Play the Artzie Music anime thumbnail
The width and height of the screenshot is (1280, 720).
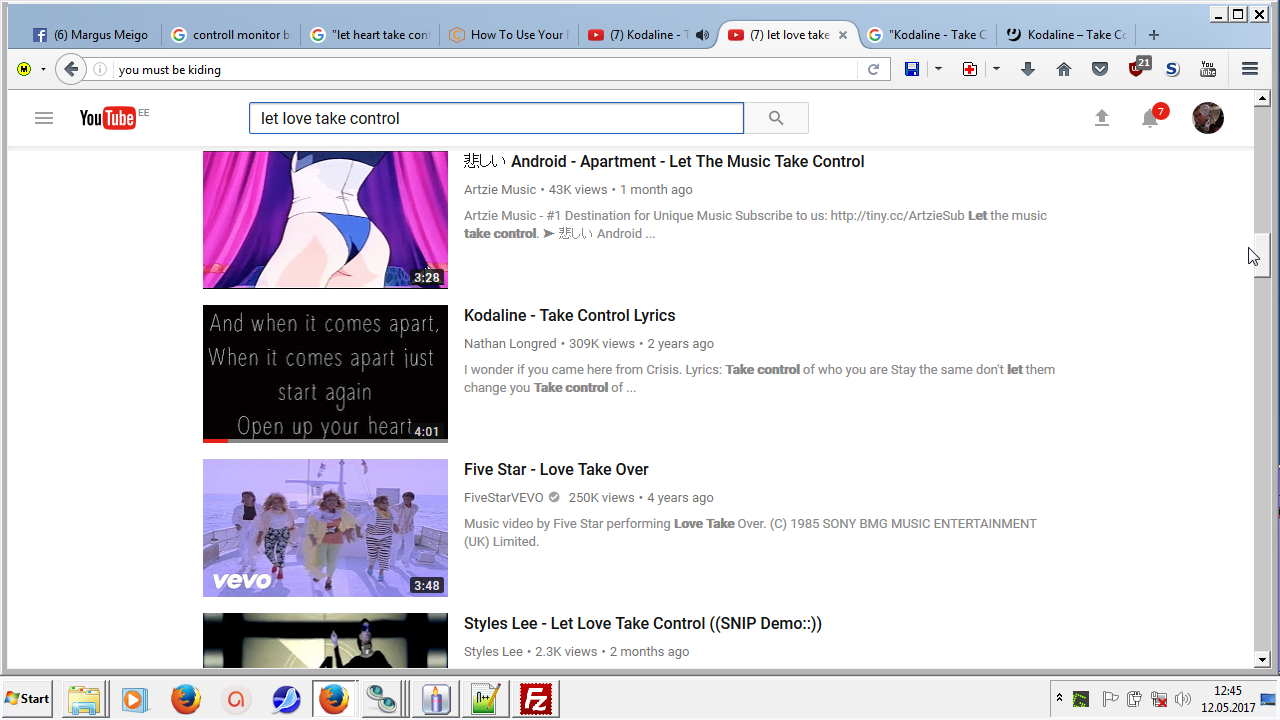[x=325, y=220]
